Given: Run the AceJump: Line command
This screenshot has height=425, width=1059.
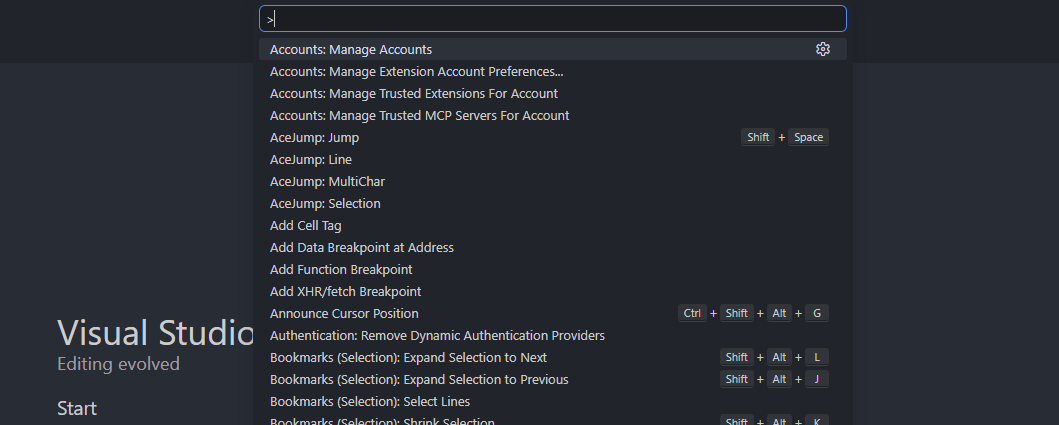Looking at the screenshot, I should tap(552, 159).
